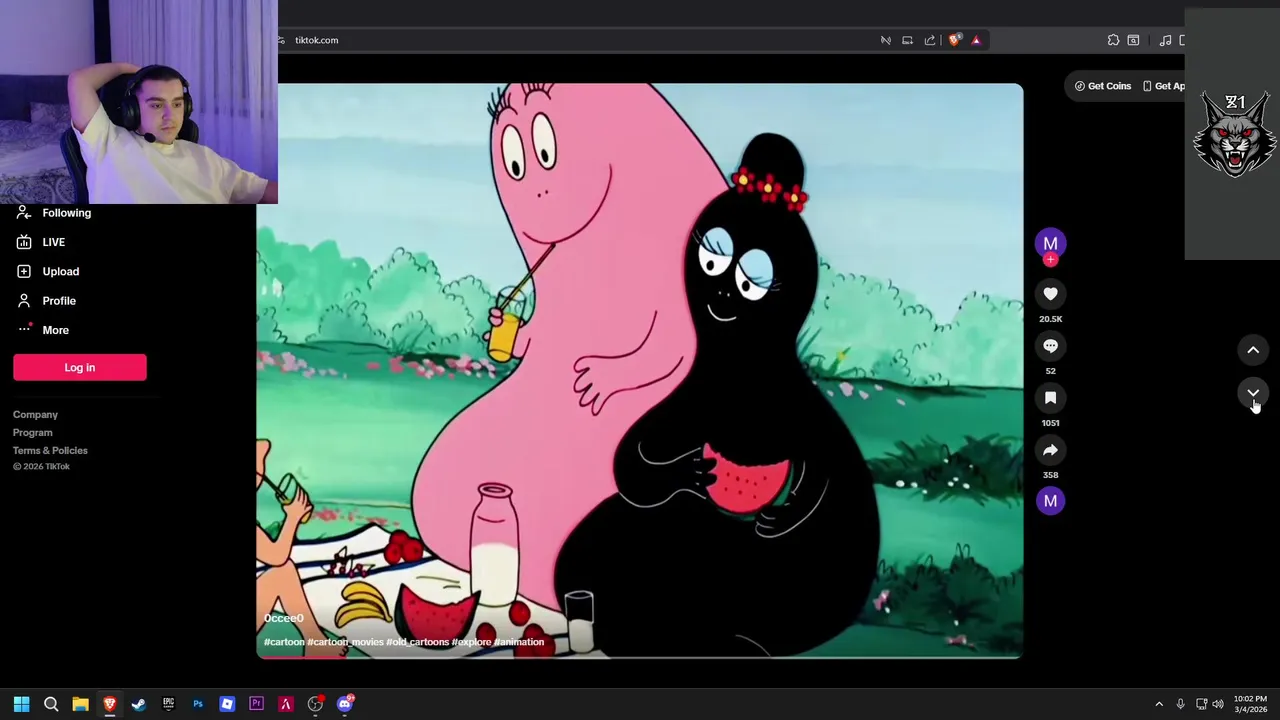Open creator's purple M avatar profile

point(1050,243)
